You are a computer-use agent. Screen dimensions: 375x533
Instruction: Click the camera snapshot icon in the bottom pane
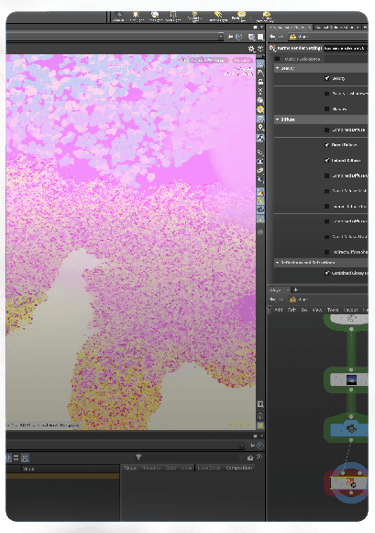[250, 458]
